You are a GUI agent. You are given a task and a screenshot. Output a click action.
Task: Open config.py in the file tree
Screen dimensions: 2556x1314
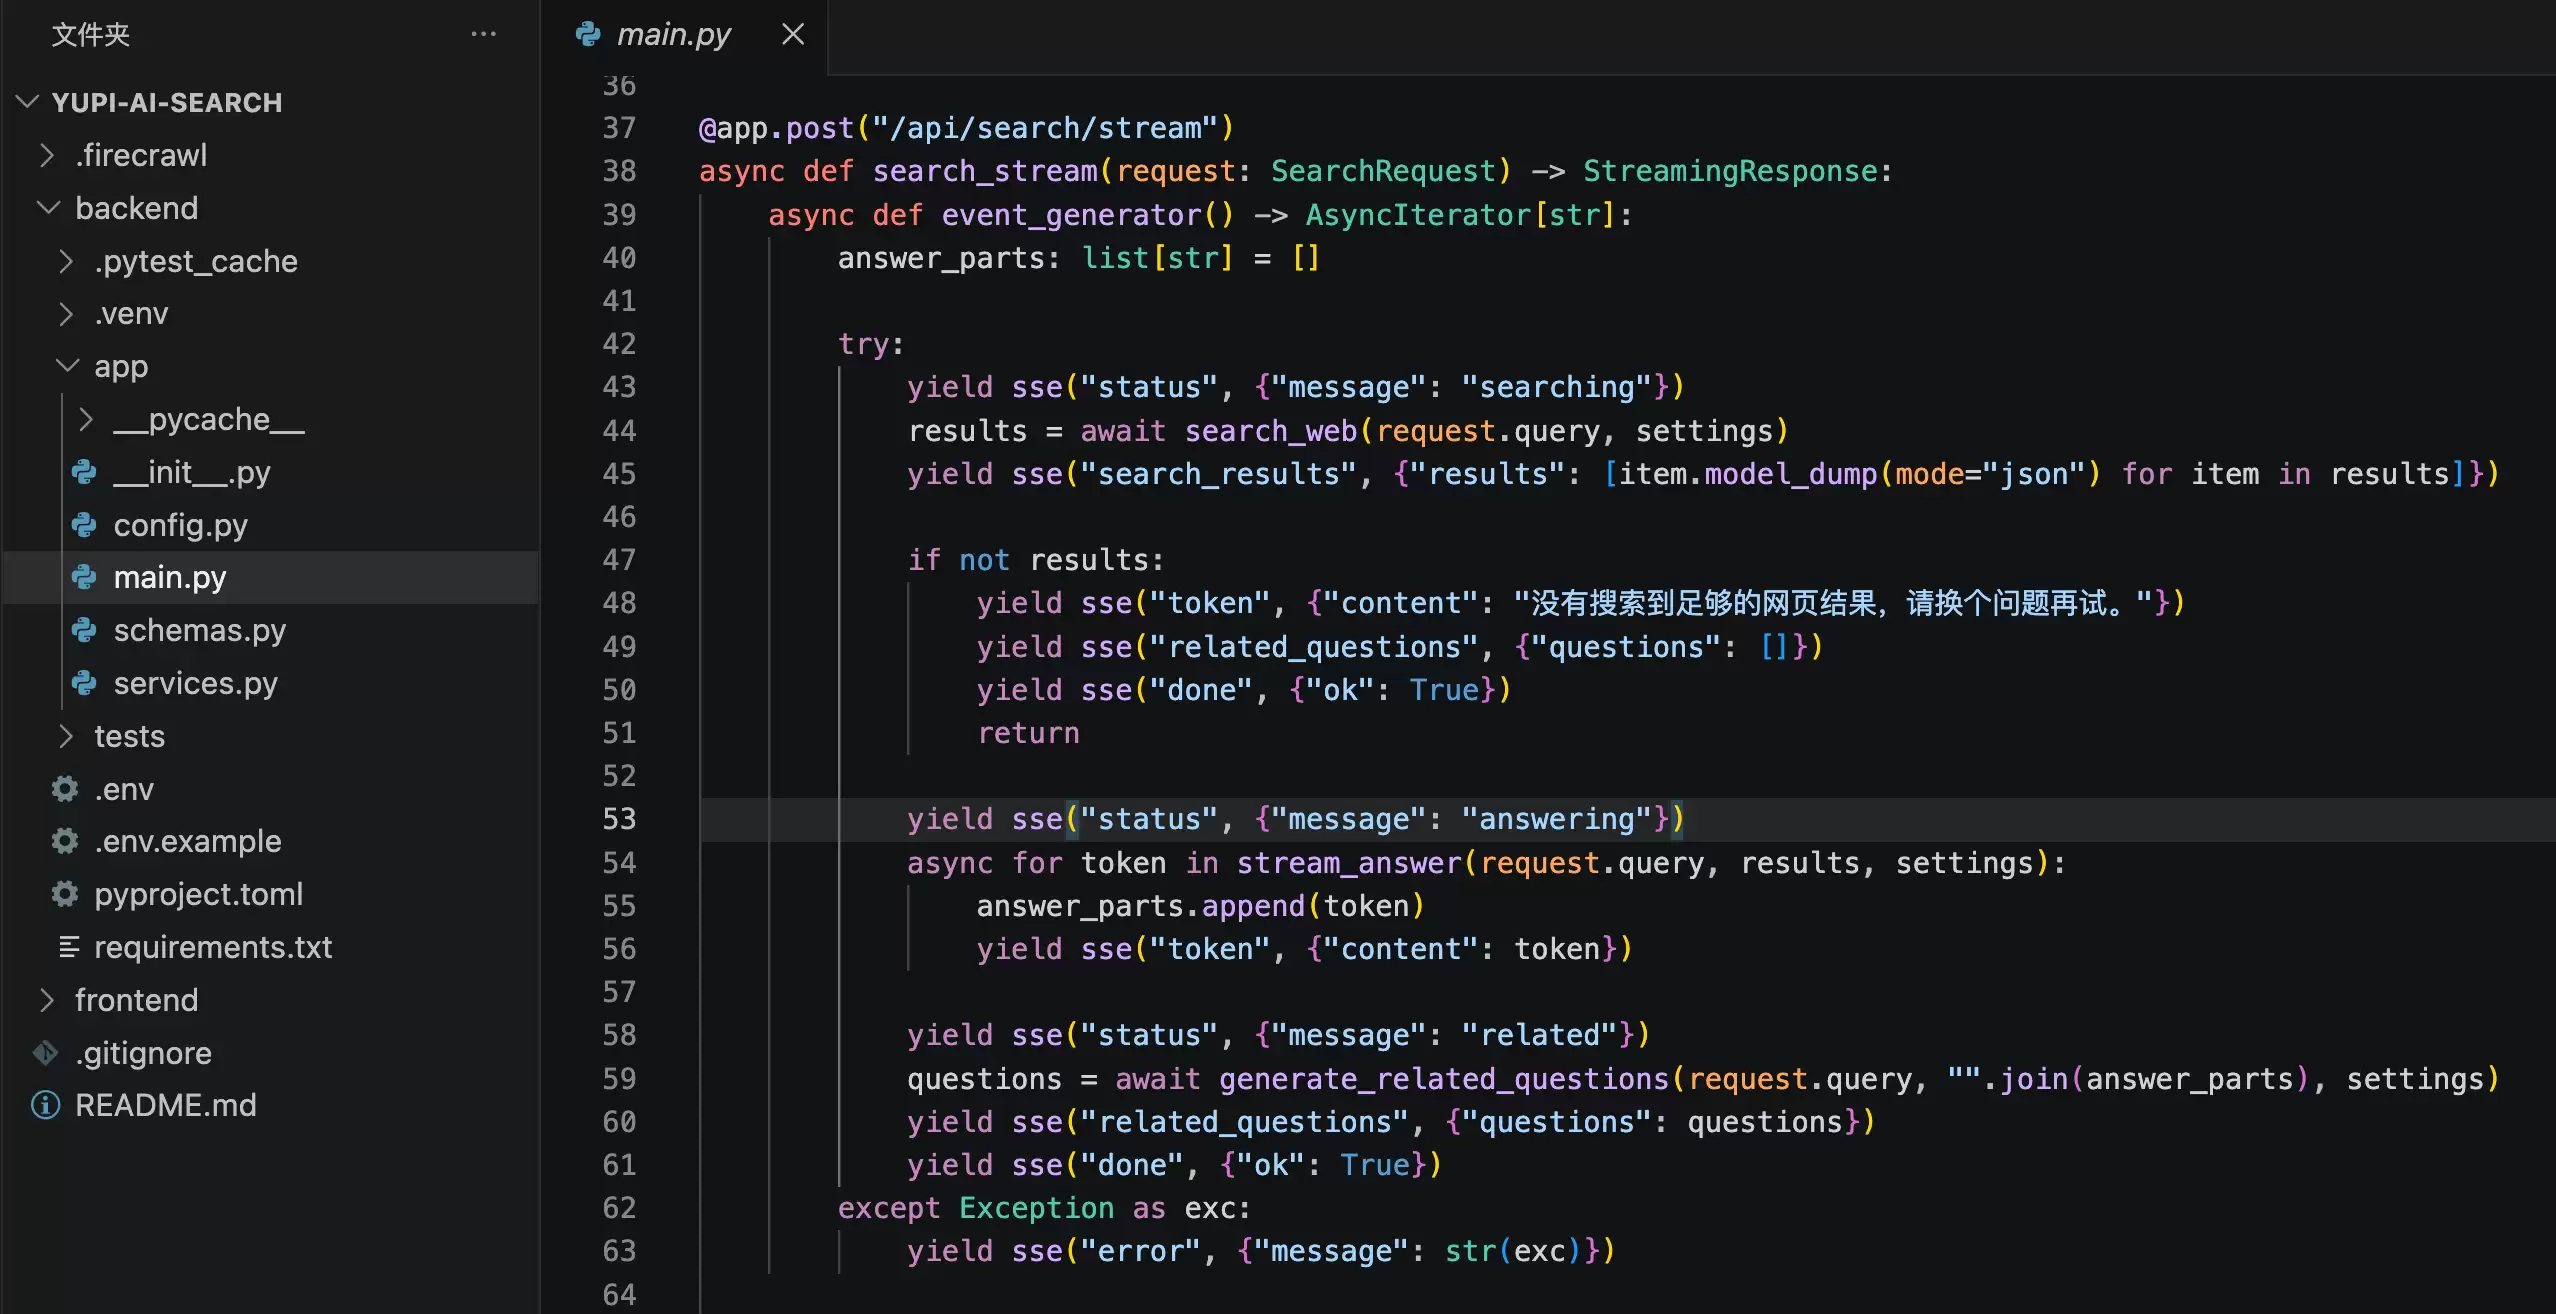point(180,525)
